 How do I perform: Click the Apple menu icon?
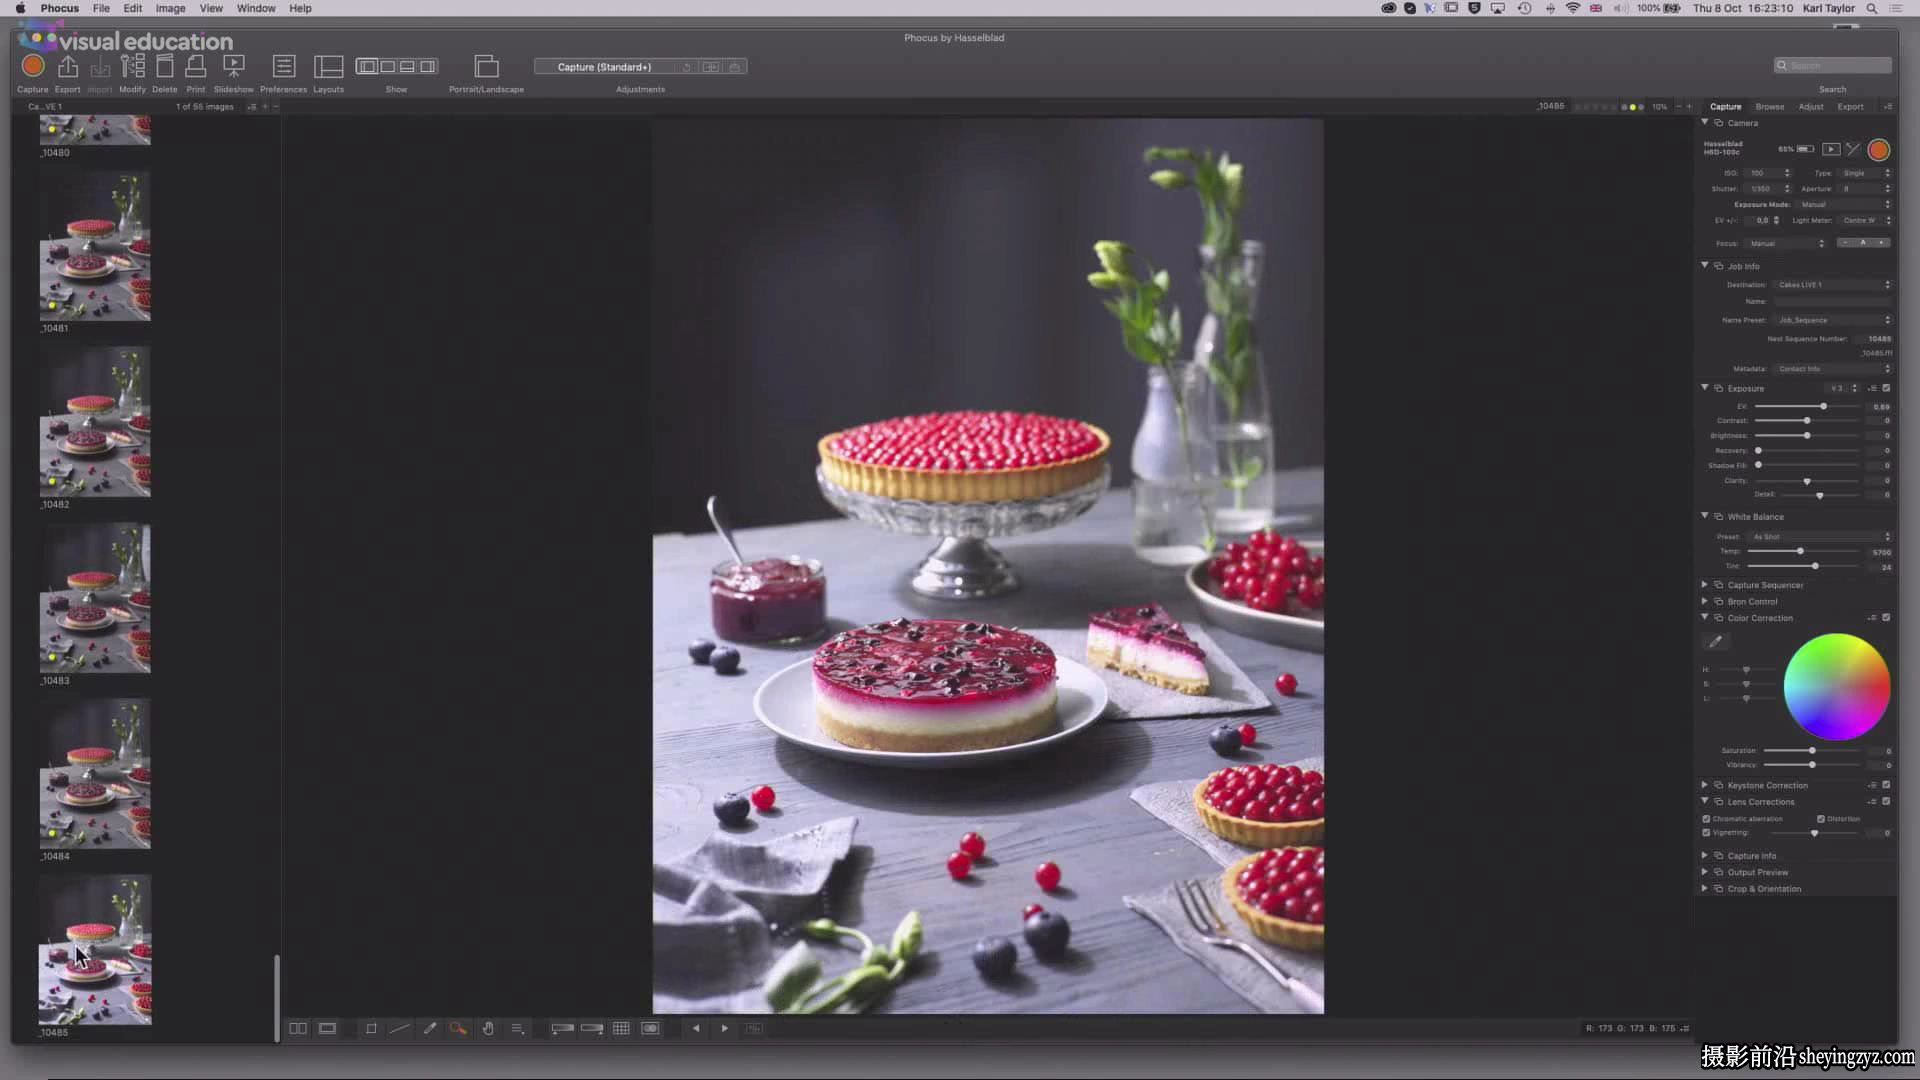[x=20, y=8]
